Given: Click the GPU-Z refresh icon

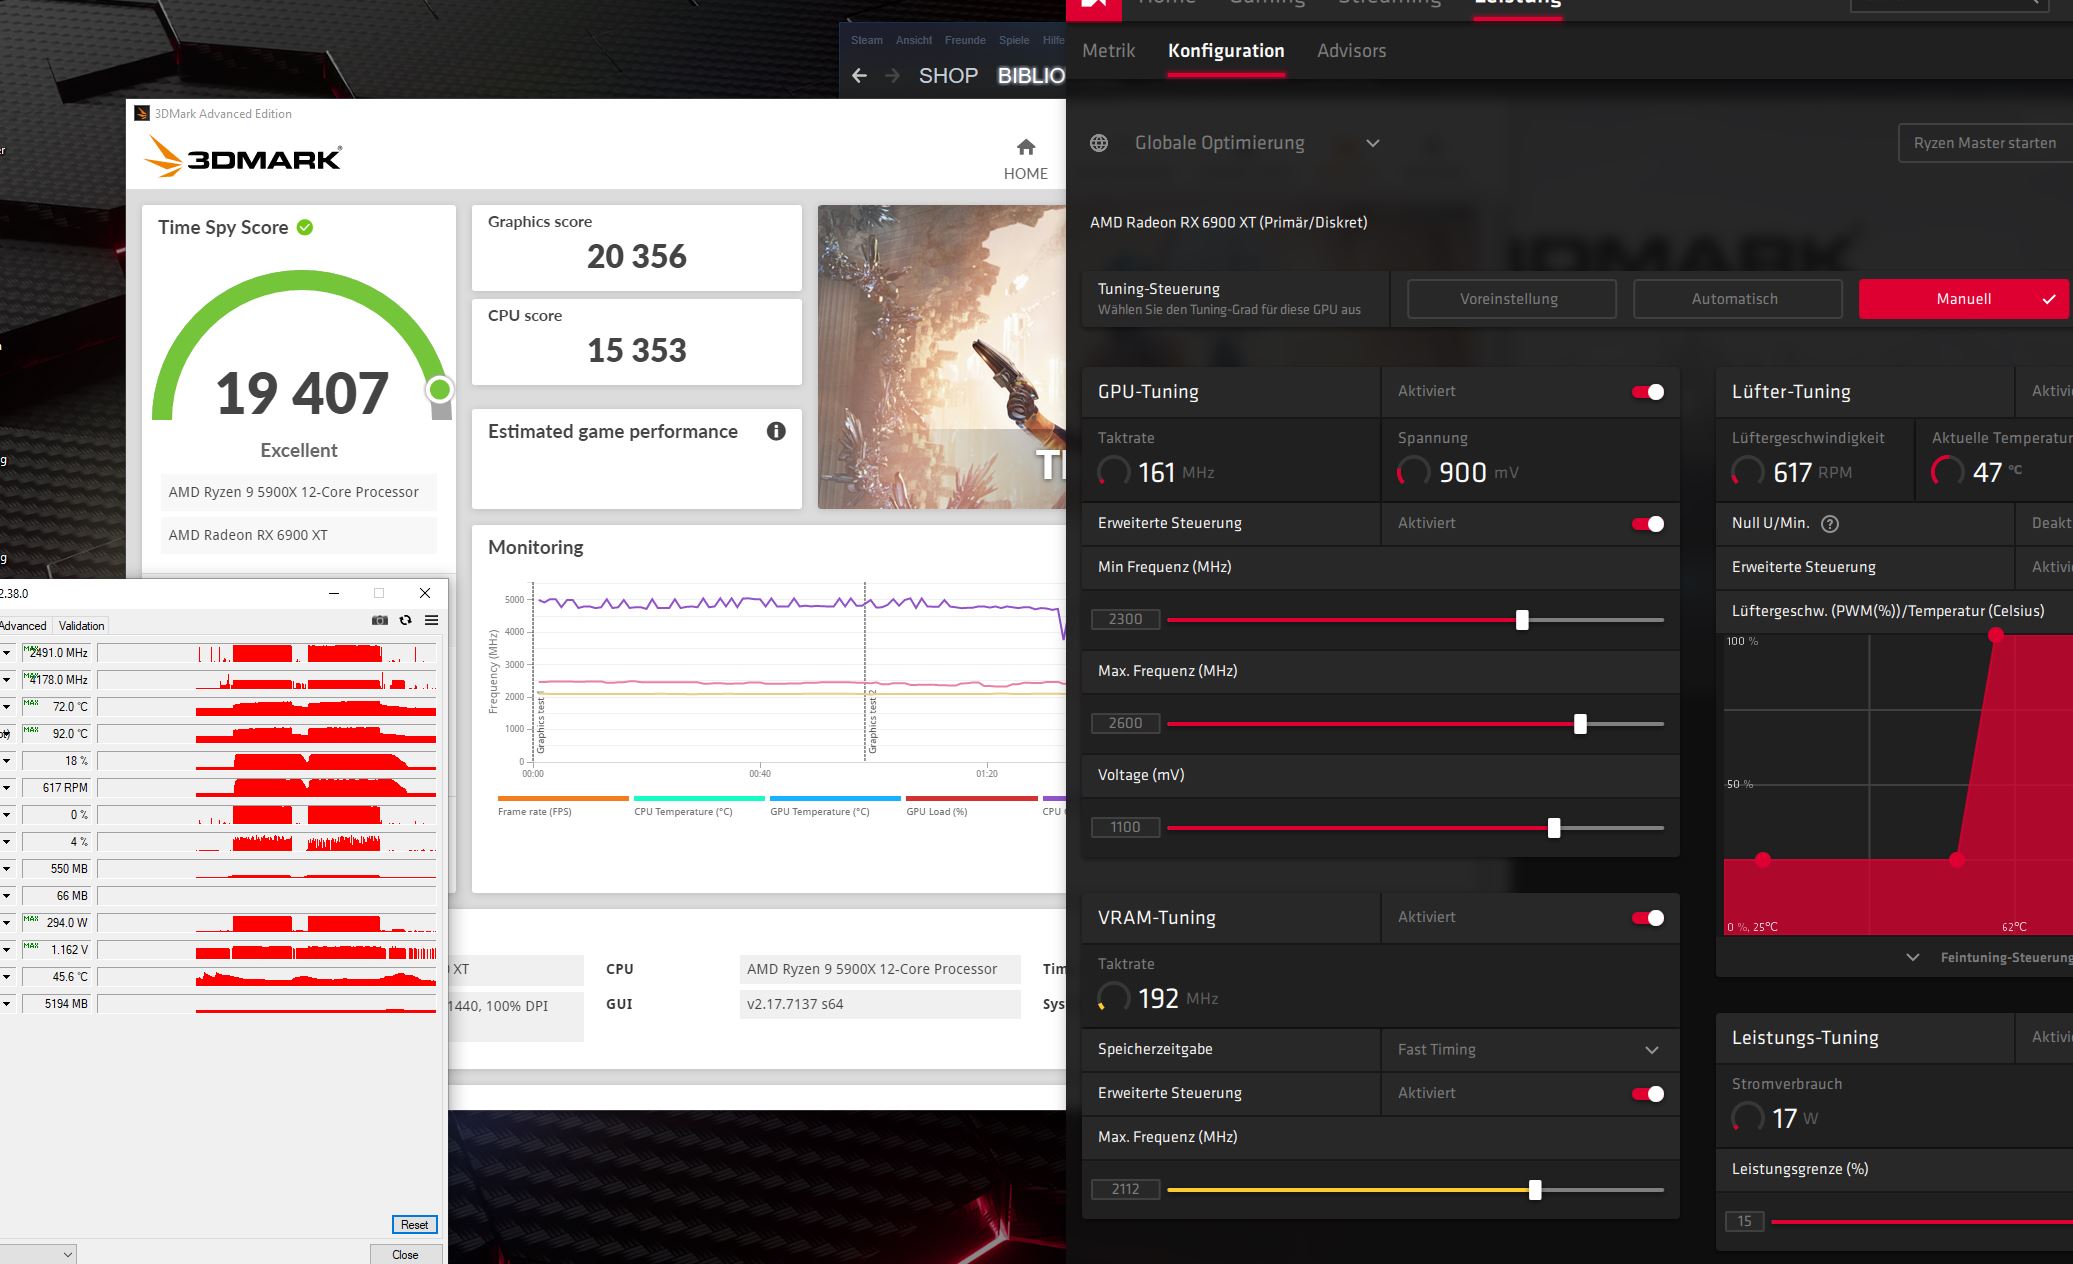Looking at the screenshot, I should (406, 620).
